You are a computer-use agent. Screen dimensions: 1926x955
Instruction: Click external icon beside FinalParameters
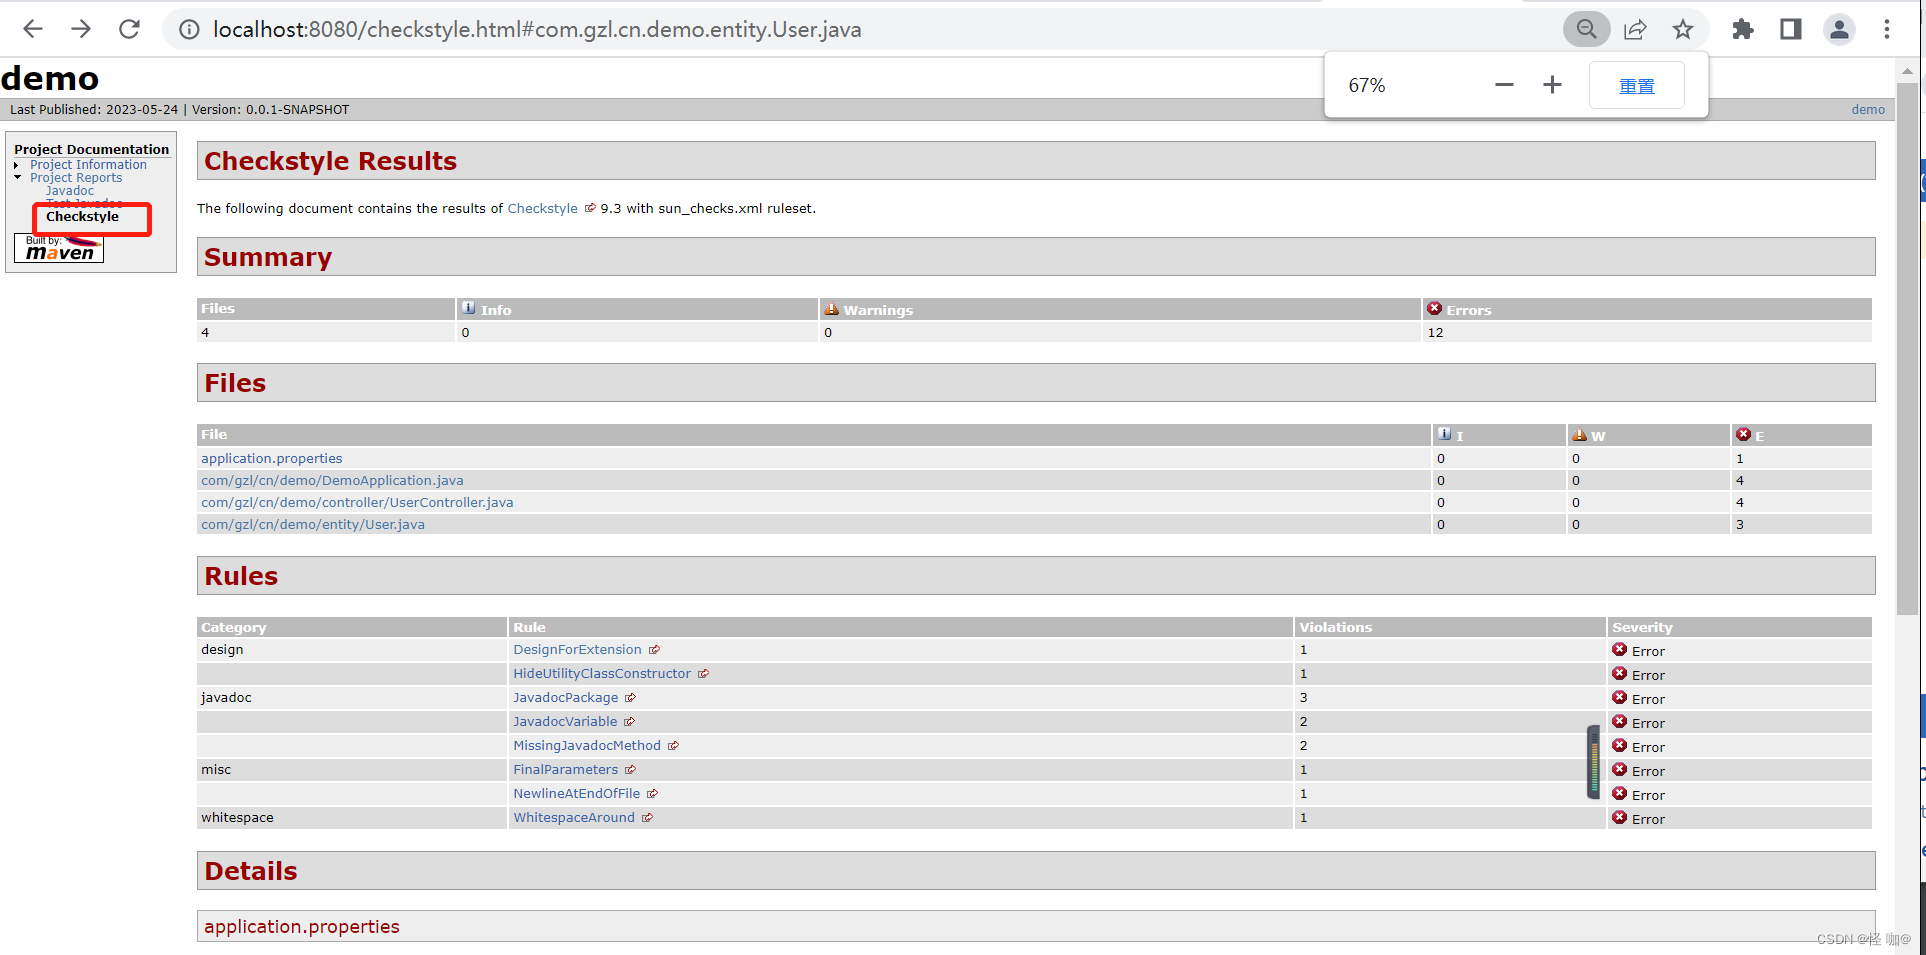point(630,770)
